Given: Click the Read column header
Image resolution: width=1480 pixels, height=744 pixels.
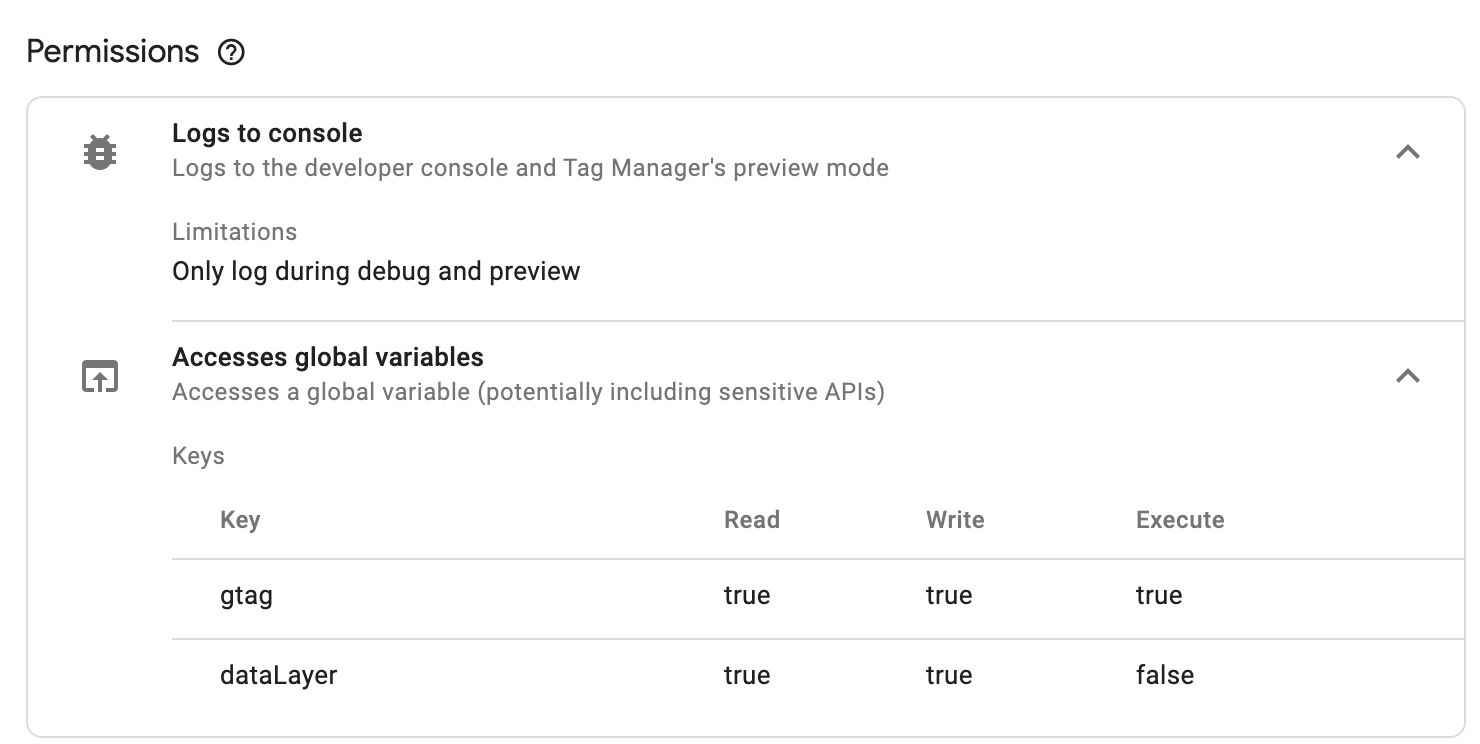Looking at the screenshot, I should click(752, 520).
